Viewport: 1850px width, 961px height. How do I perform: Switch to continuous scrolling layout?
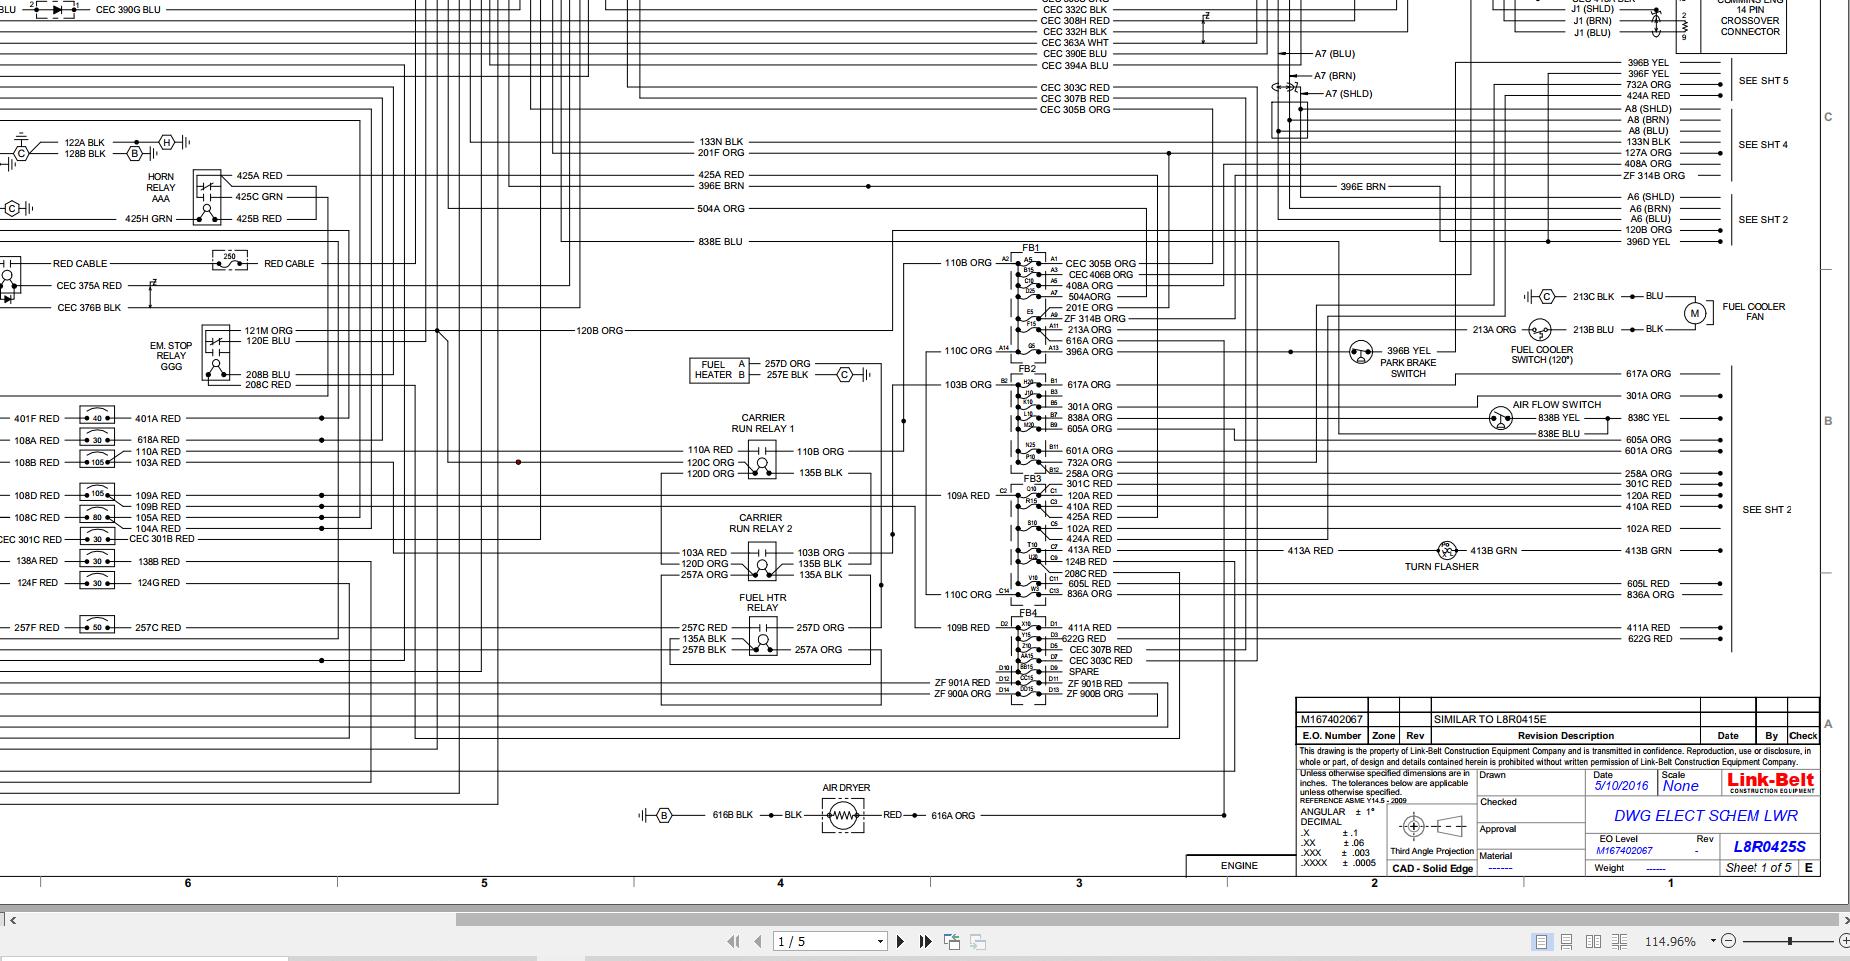tap(1567, 940)
